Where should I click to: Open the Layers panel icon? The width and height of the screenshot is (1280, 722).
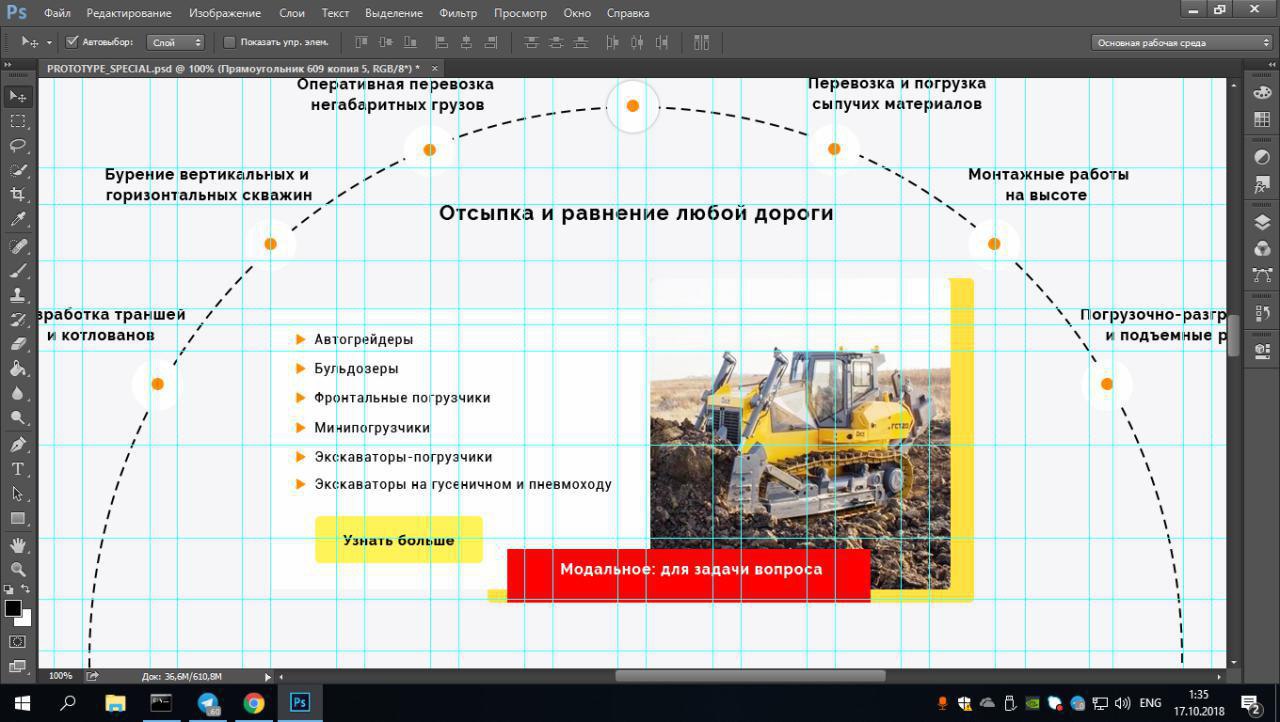[1262, 223]
